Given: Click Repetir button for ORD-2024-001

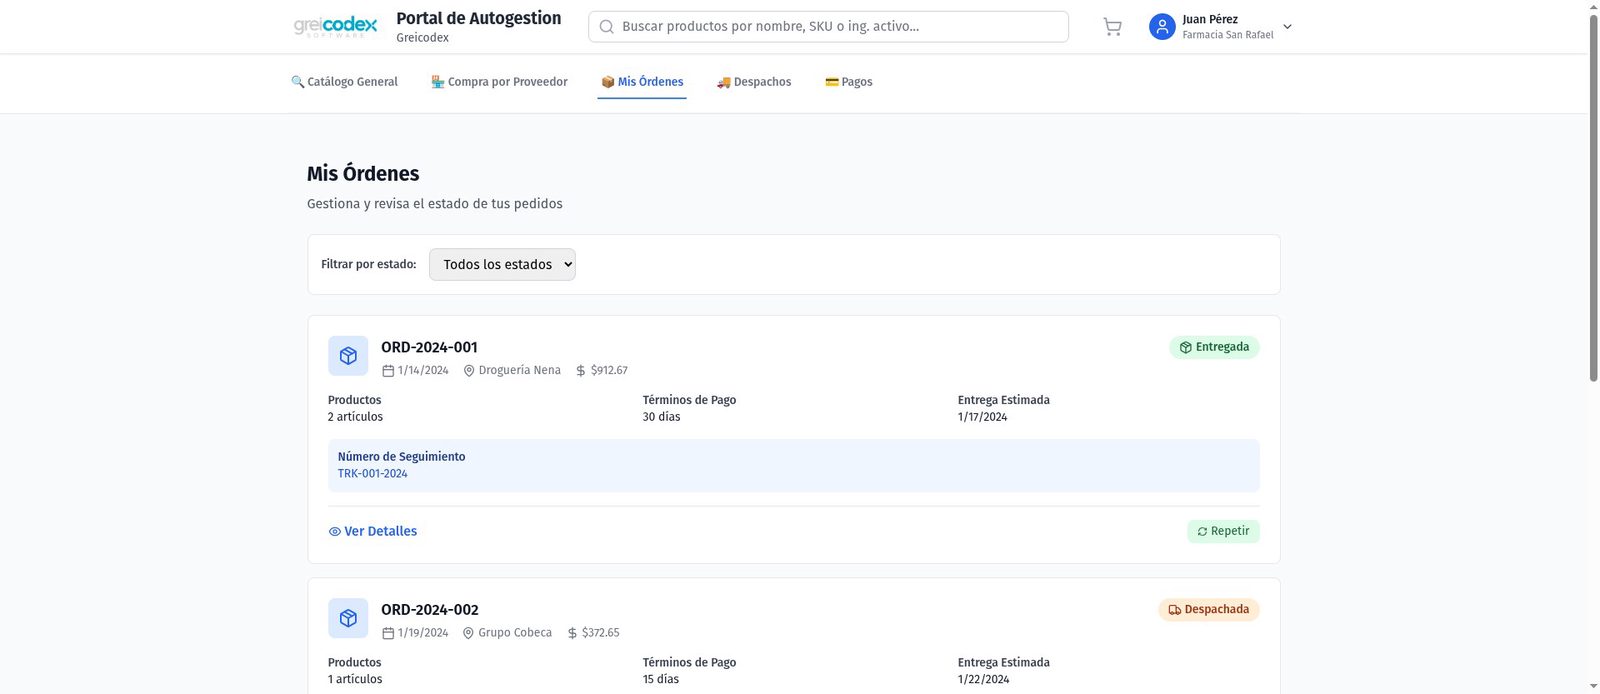Looking at the screenshot, I should coord(1223,531).
